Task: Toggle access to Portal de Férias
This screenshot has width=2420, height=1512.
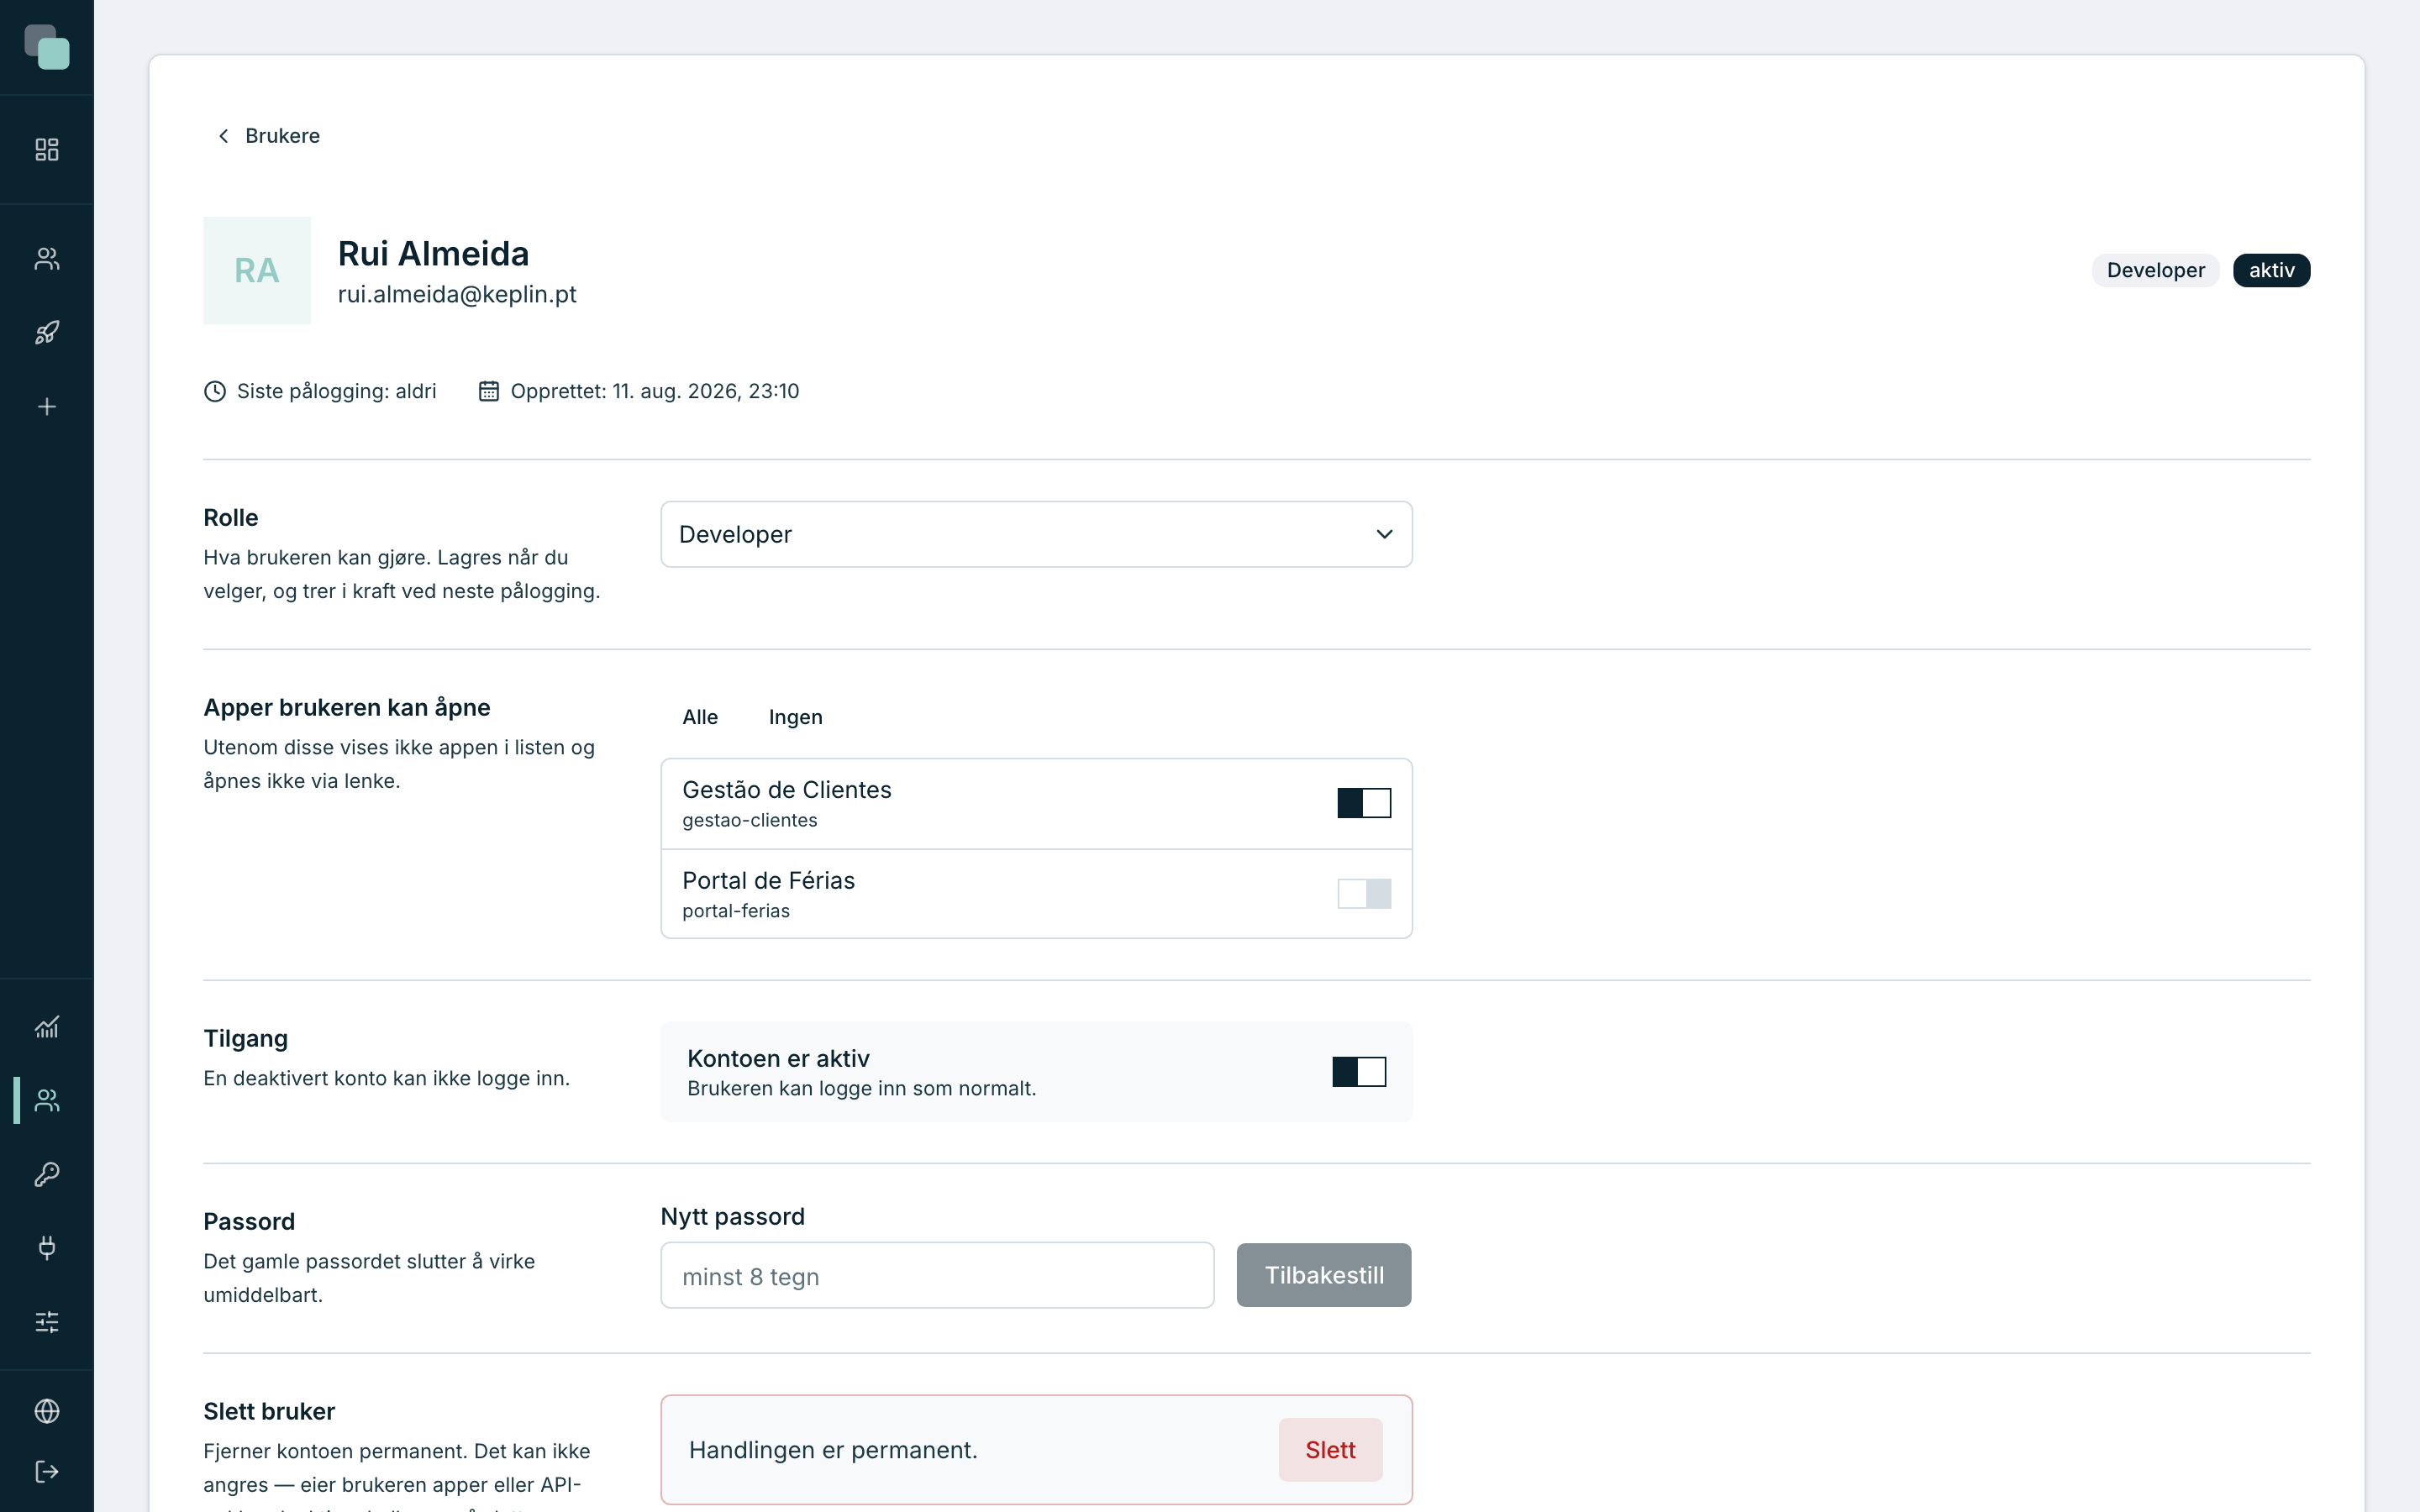Action: click(x=1364, y=893)
